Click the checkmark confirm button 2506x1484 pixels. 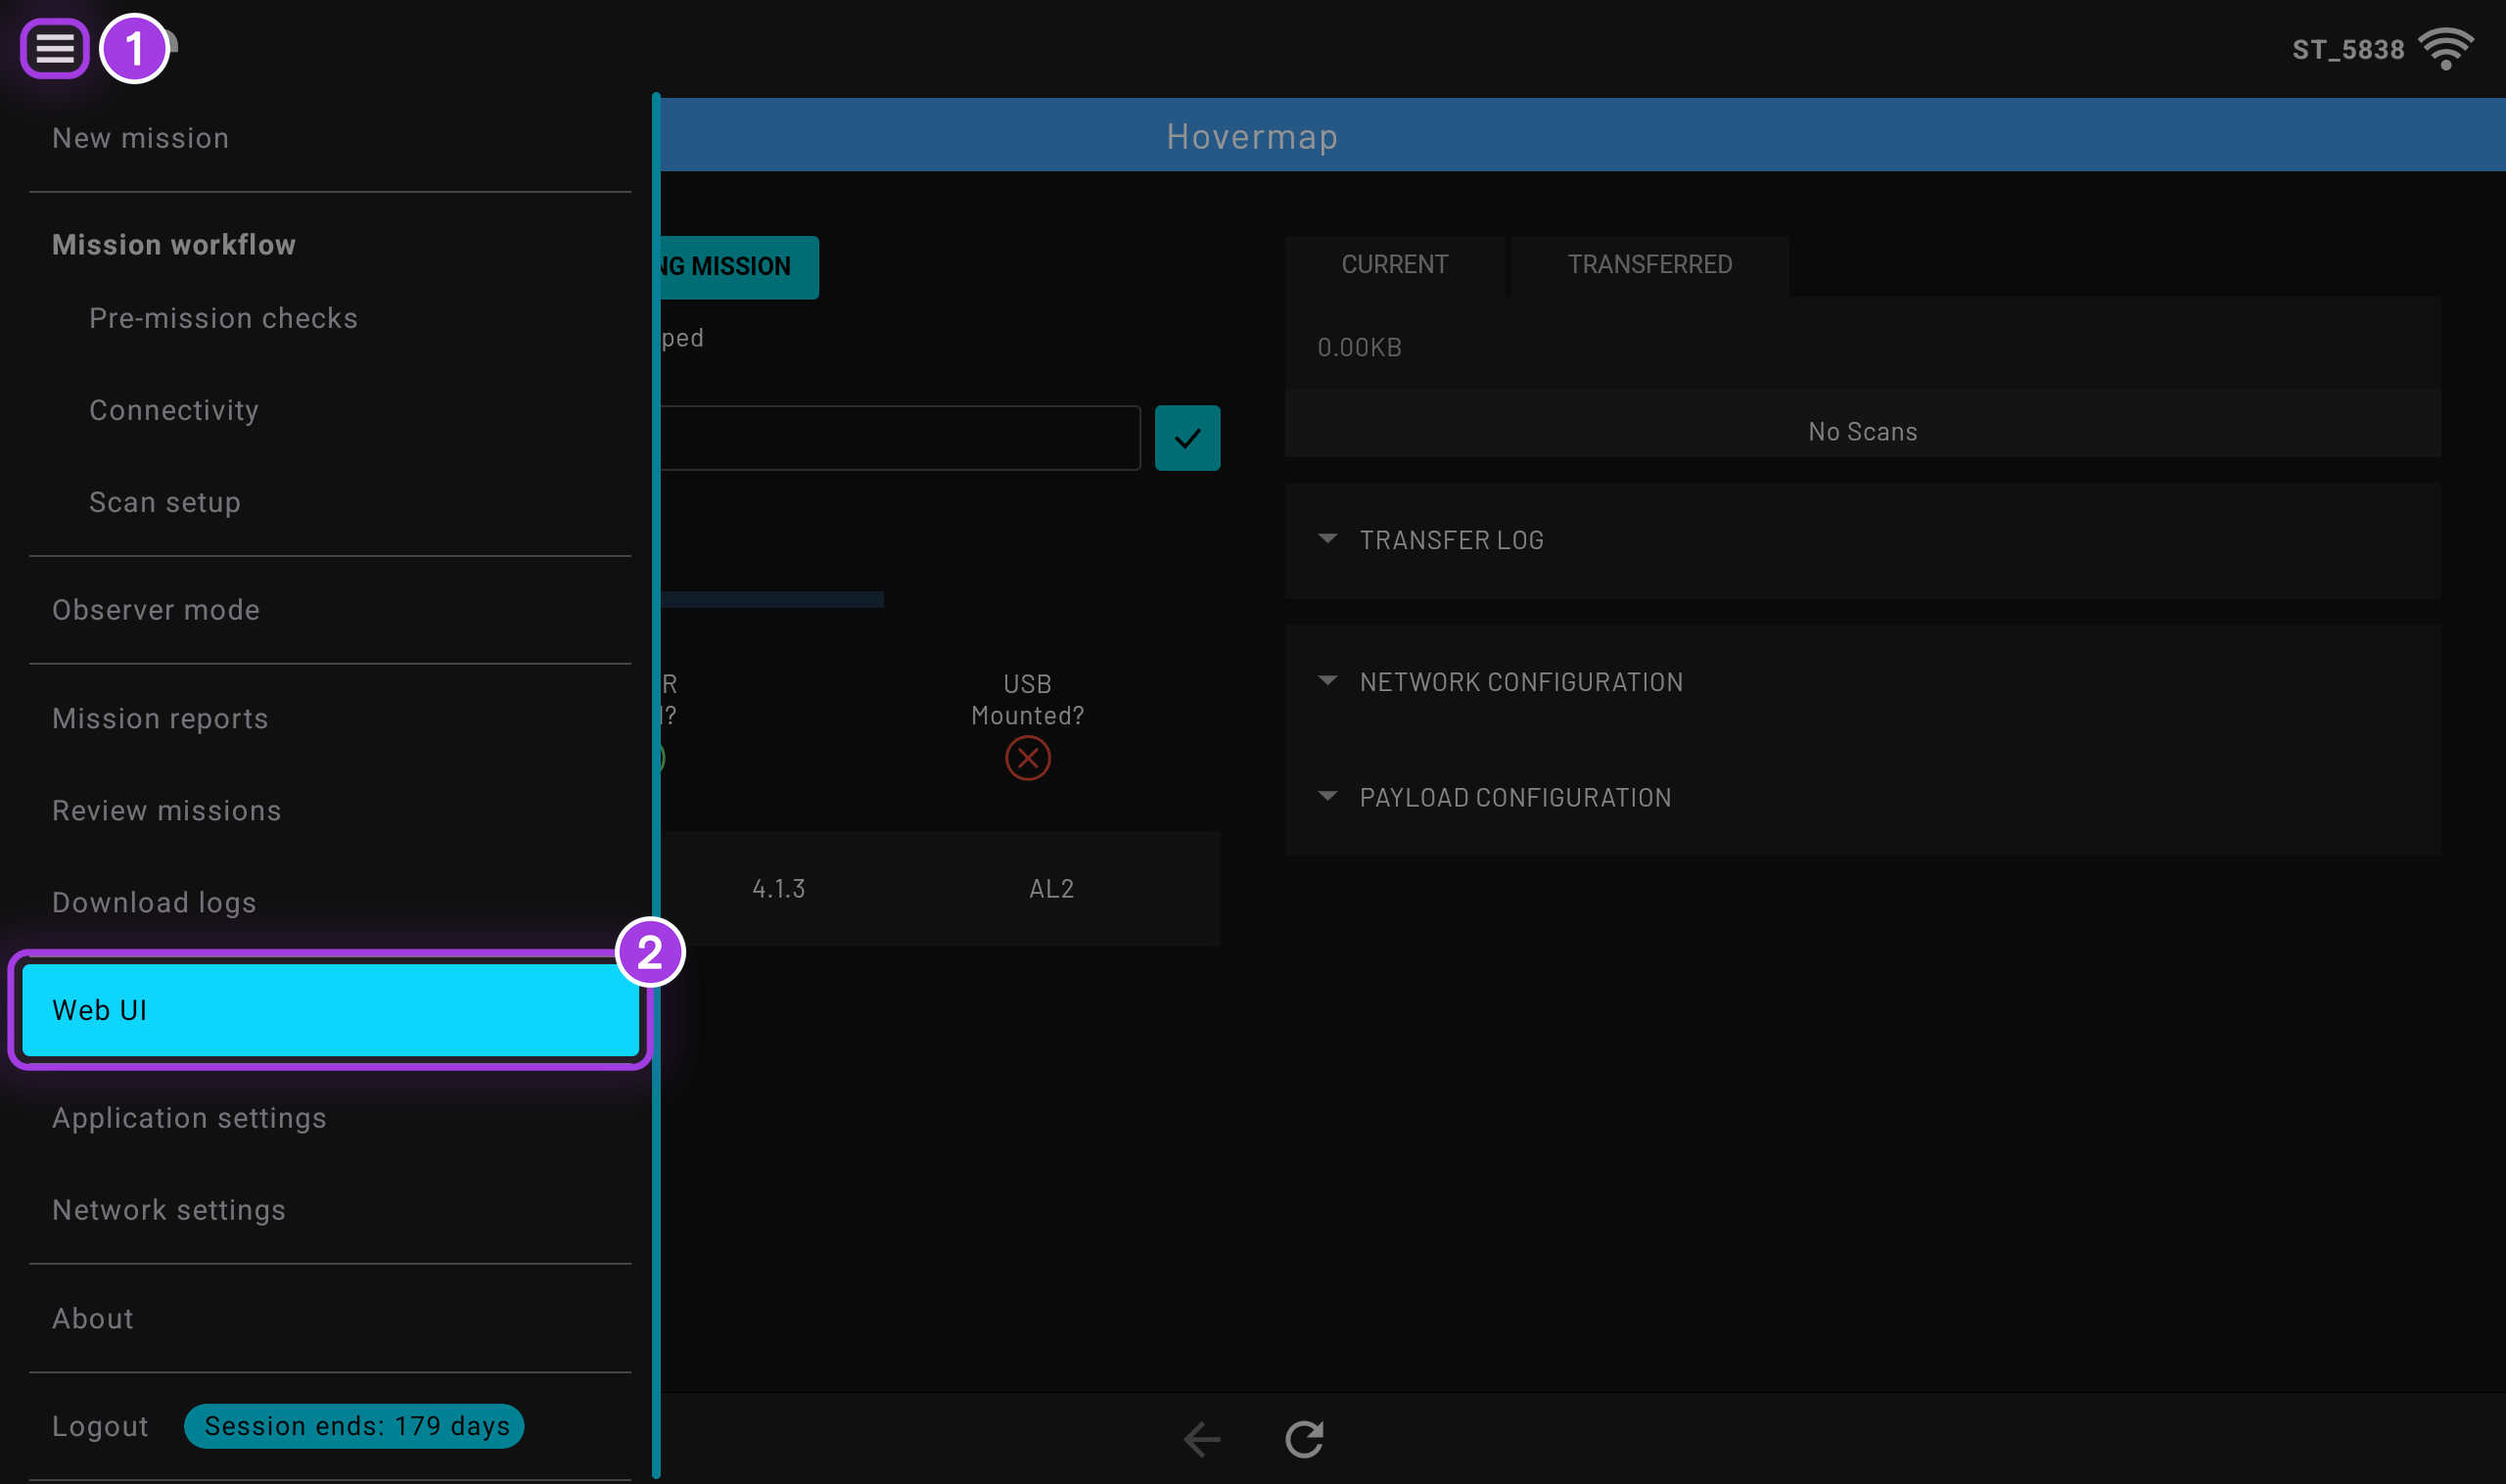point(1187,438)
